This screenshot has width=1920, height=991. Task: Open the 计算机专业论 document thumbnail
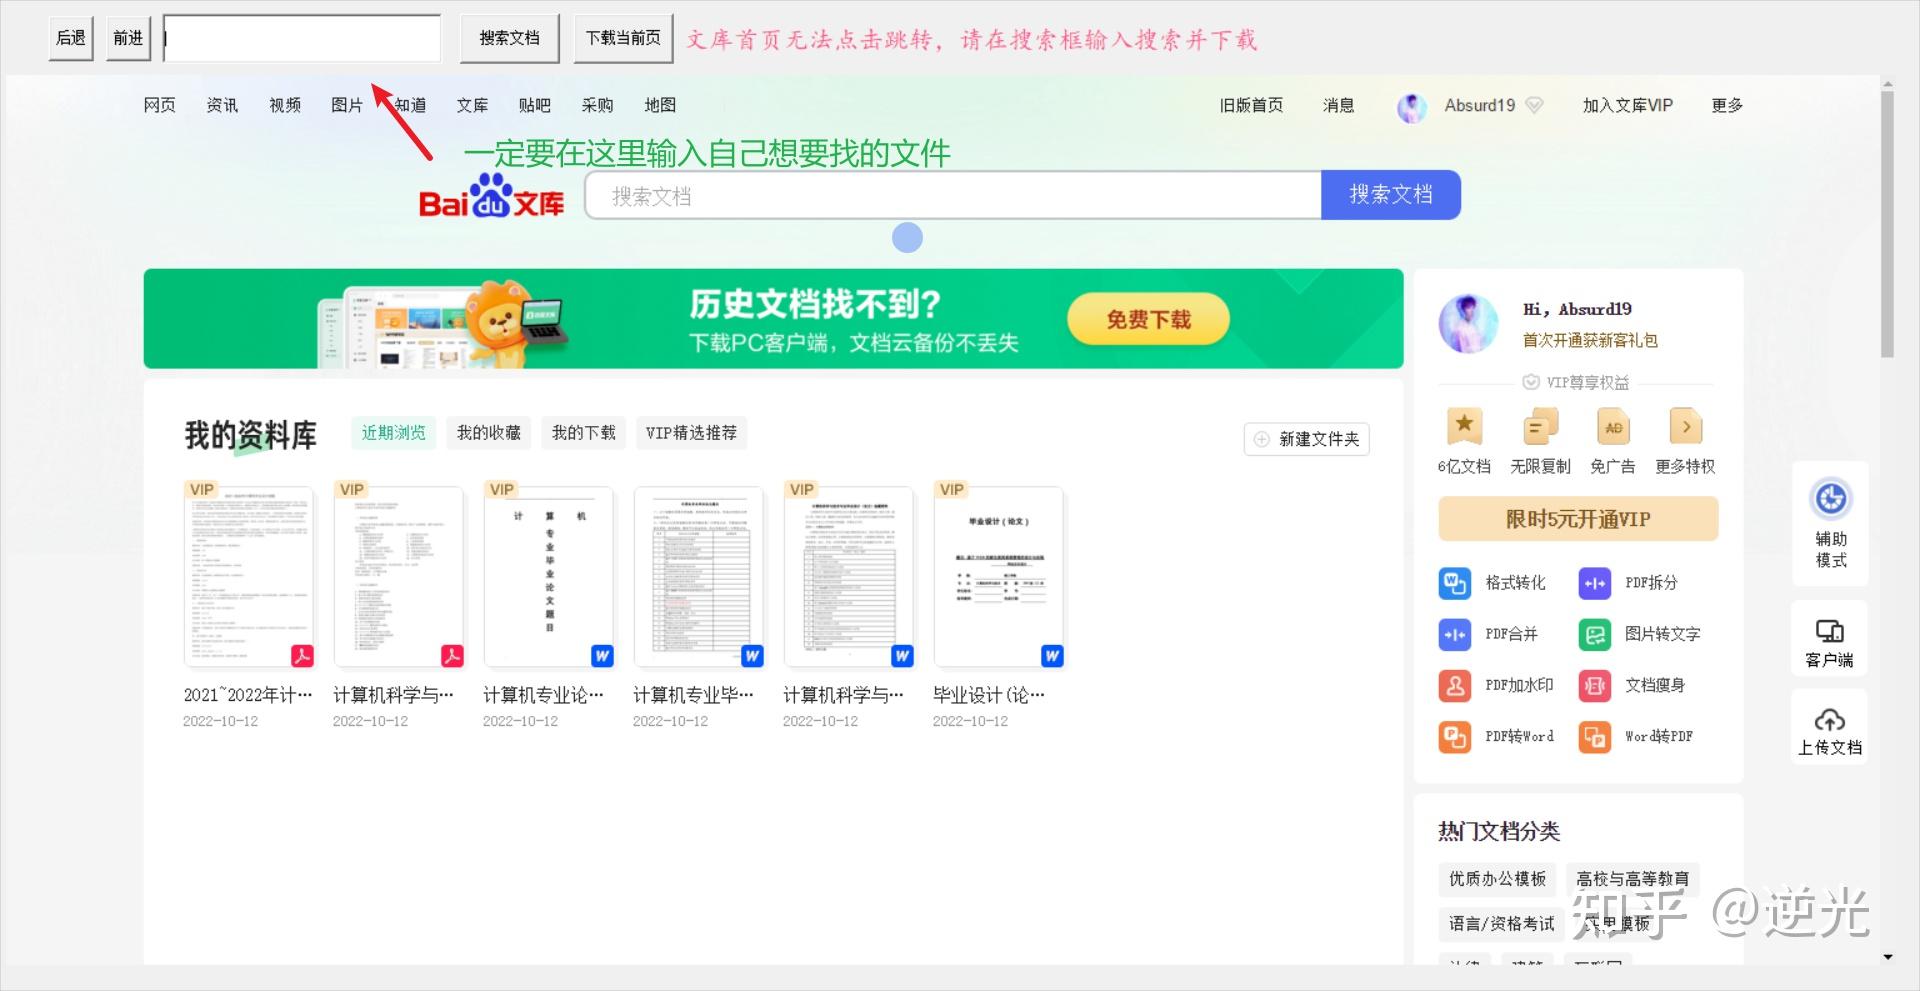(548, 576)
